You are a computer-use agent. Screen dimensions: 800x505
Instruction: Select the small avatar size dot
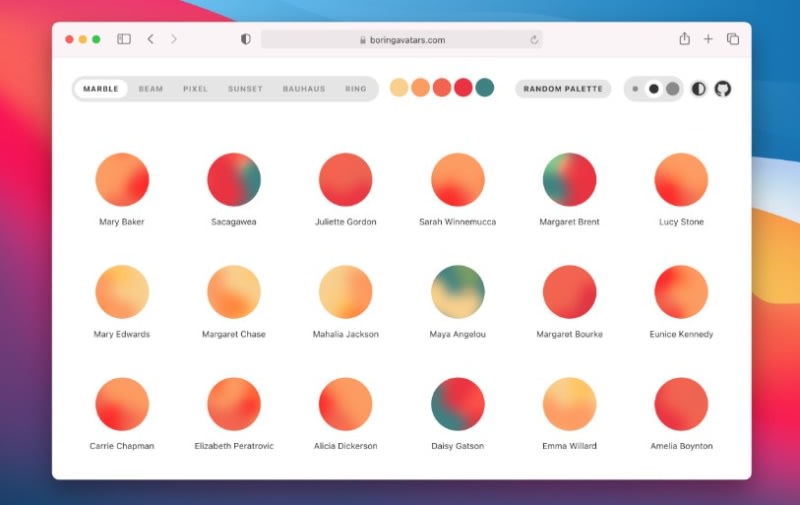pyautogui.click(x=635, y=89)
